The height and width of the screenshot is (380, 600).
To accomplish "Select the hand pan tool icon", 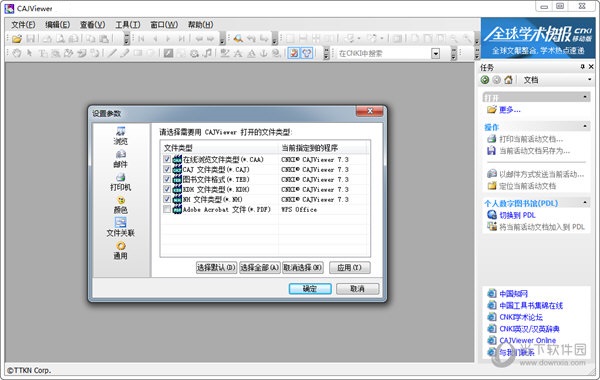I will (x=16, y=53).
